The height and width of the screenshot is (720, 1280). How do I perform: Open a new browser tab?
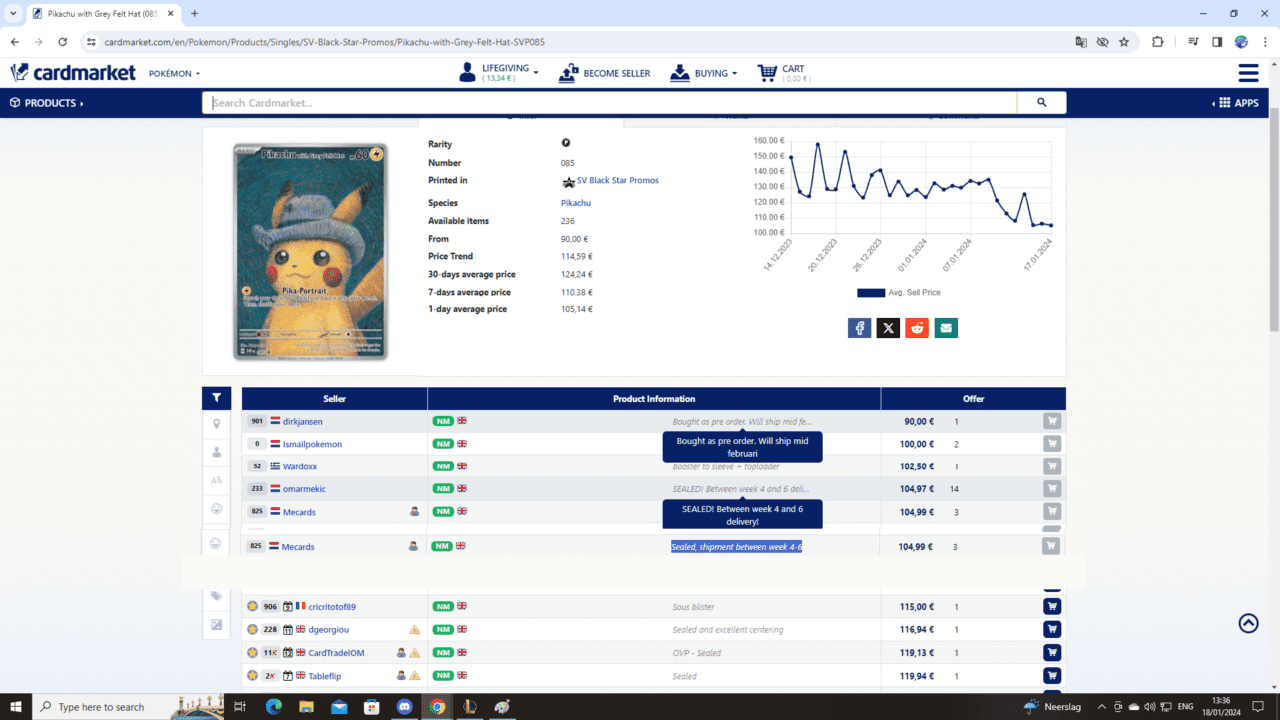pyautogui.click(x=194, y=14)
